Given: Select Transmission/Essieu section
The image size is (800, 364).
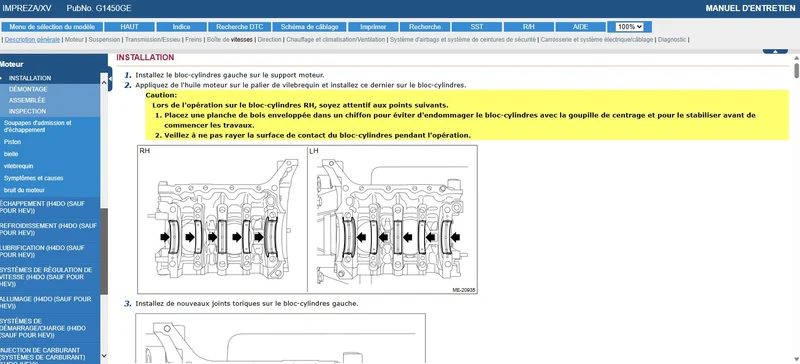Looking at the screenshot, I should point(153,40).
